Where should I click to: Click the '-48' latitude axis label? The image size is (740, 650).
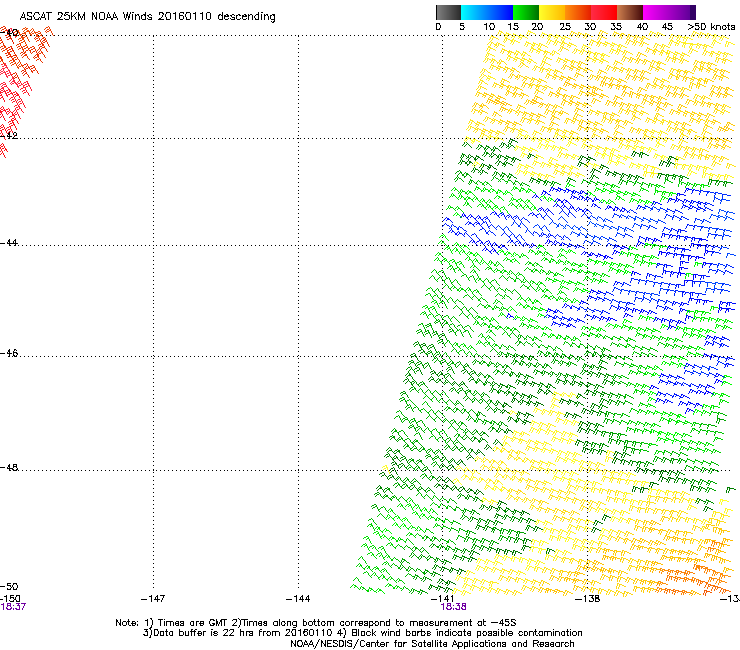(9, 467)
